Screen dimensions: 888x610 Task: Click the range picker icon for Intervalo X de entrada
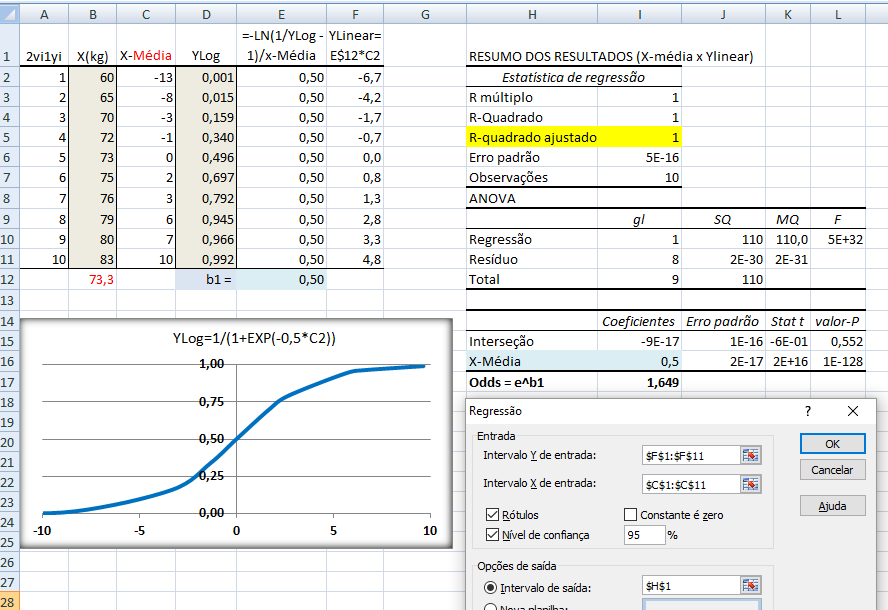750,484
